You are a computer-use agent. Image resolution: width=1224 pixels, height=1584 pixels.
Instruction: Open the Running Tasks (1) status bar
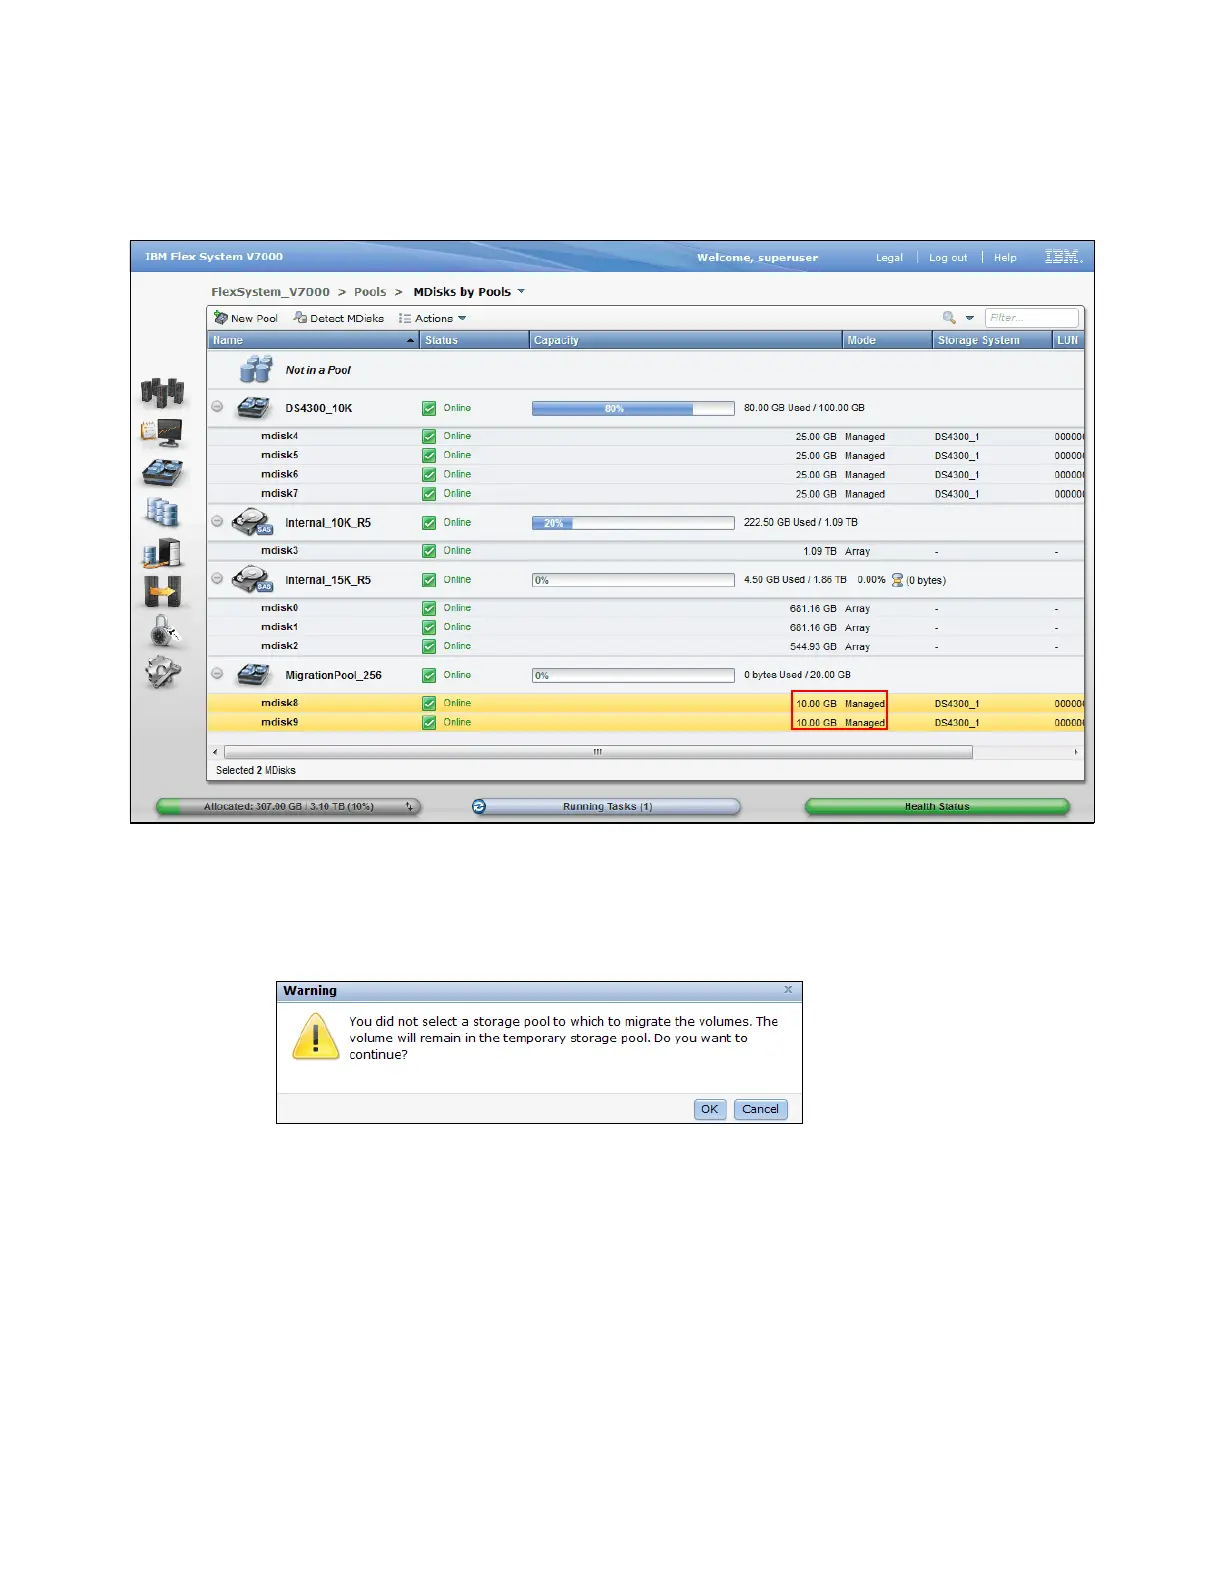point(607,807)
